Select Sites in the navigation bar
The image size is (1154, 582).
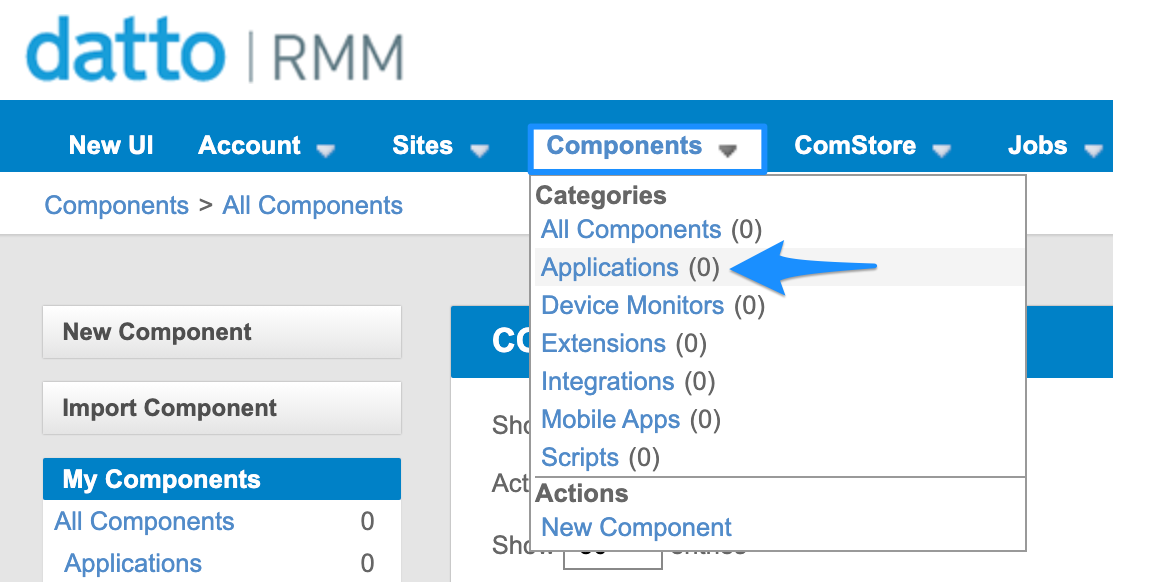pos(421,145)
